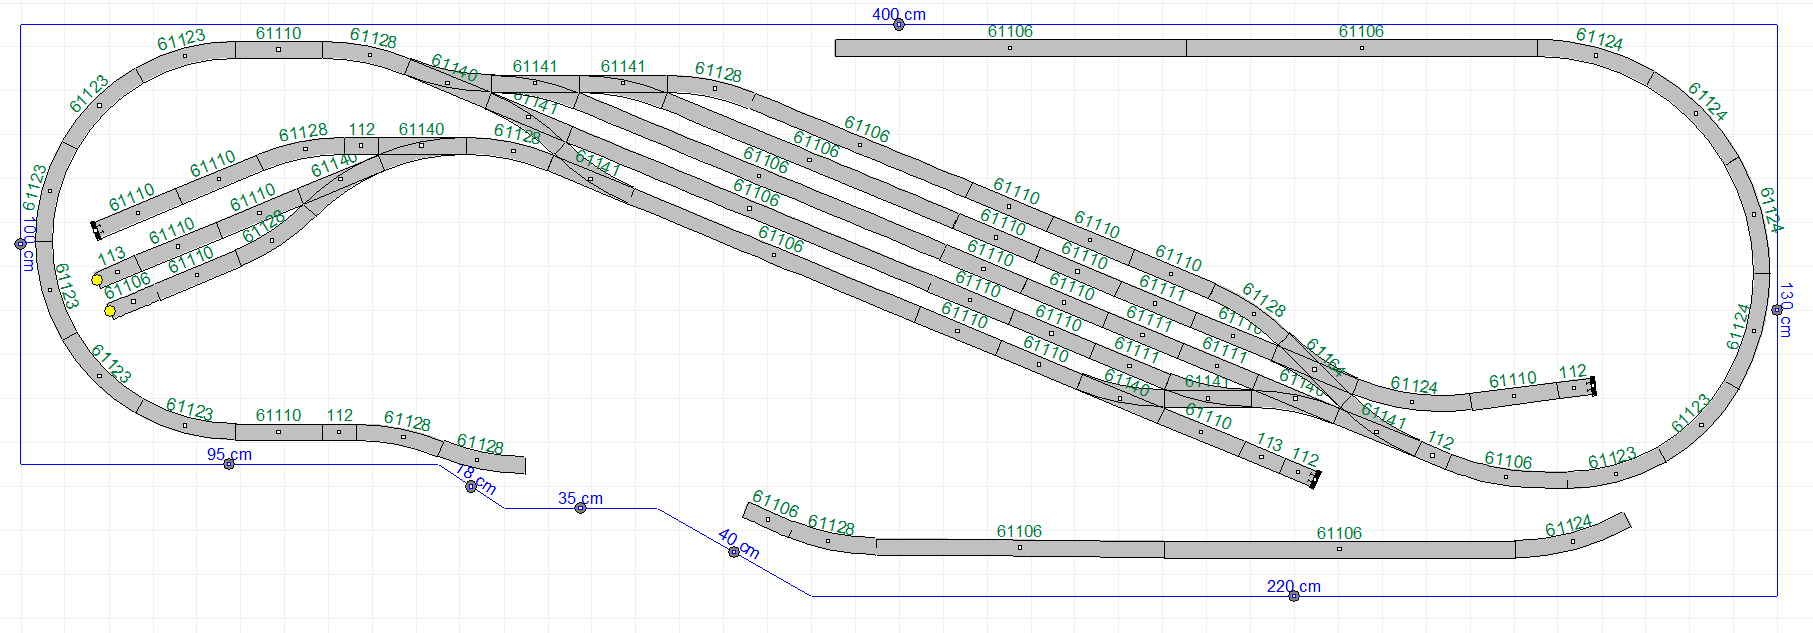Select the 78 cm diagonal edge handle
Viewport: 1813px width, 633px height.
(x=471, y=487)
